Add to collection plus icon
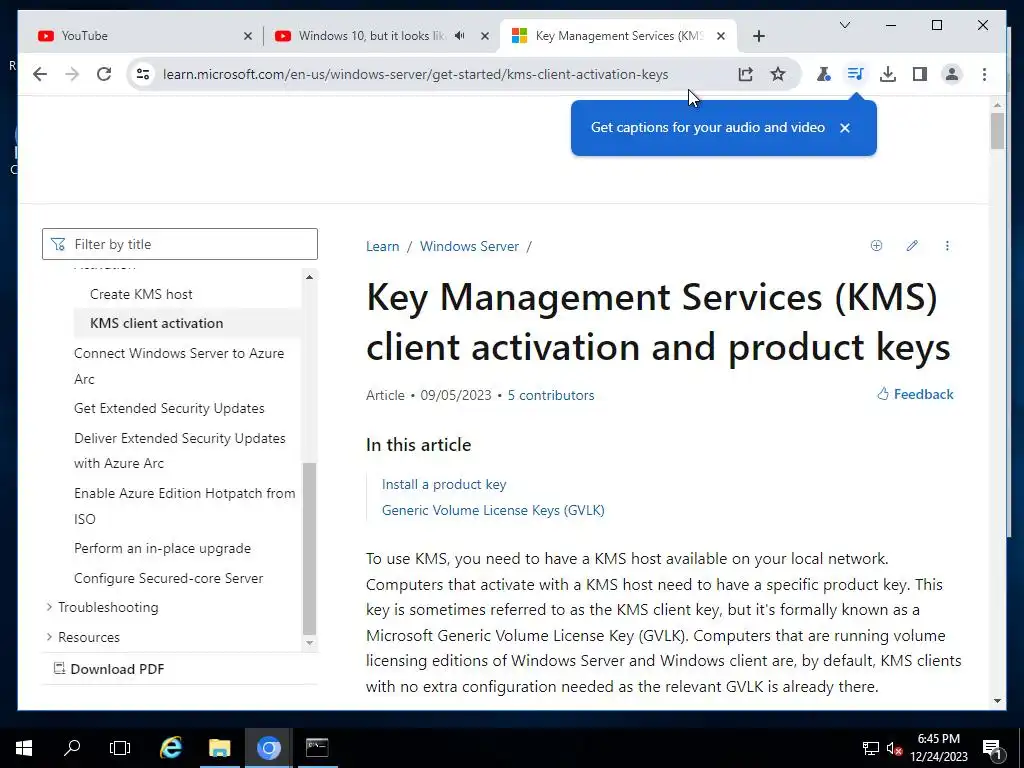Image resolution: width=1024 pixels, height=768 pixels. [x=876, y=246]
